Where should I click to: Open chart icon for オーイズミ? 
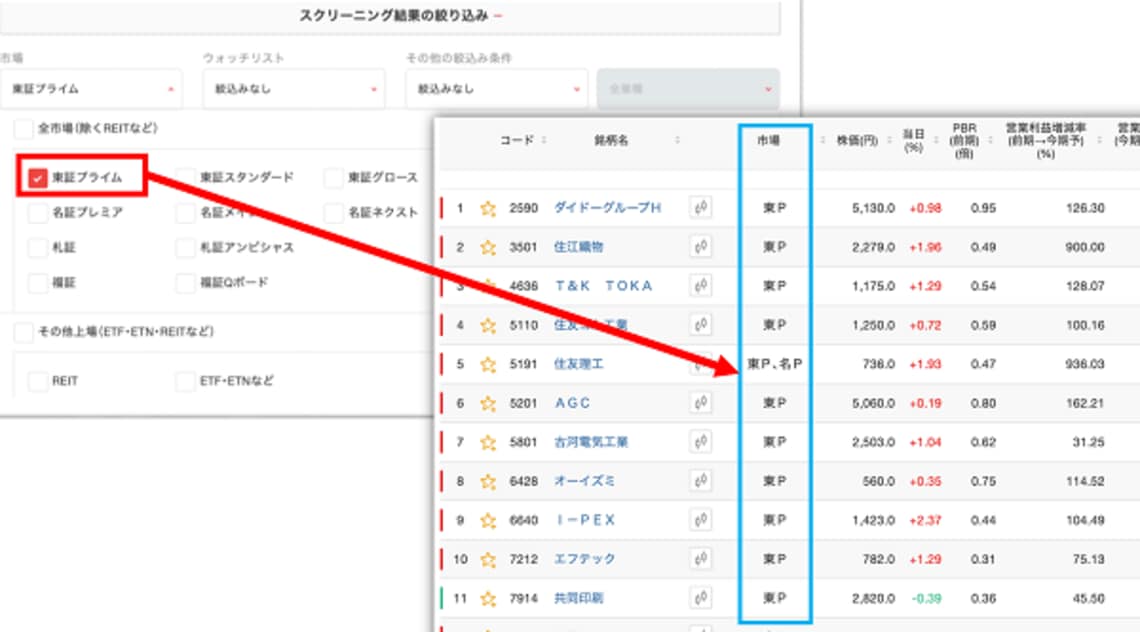click(x=701, y=481)
